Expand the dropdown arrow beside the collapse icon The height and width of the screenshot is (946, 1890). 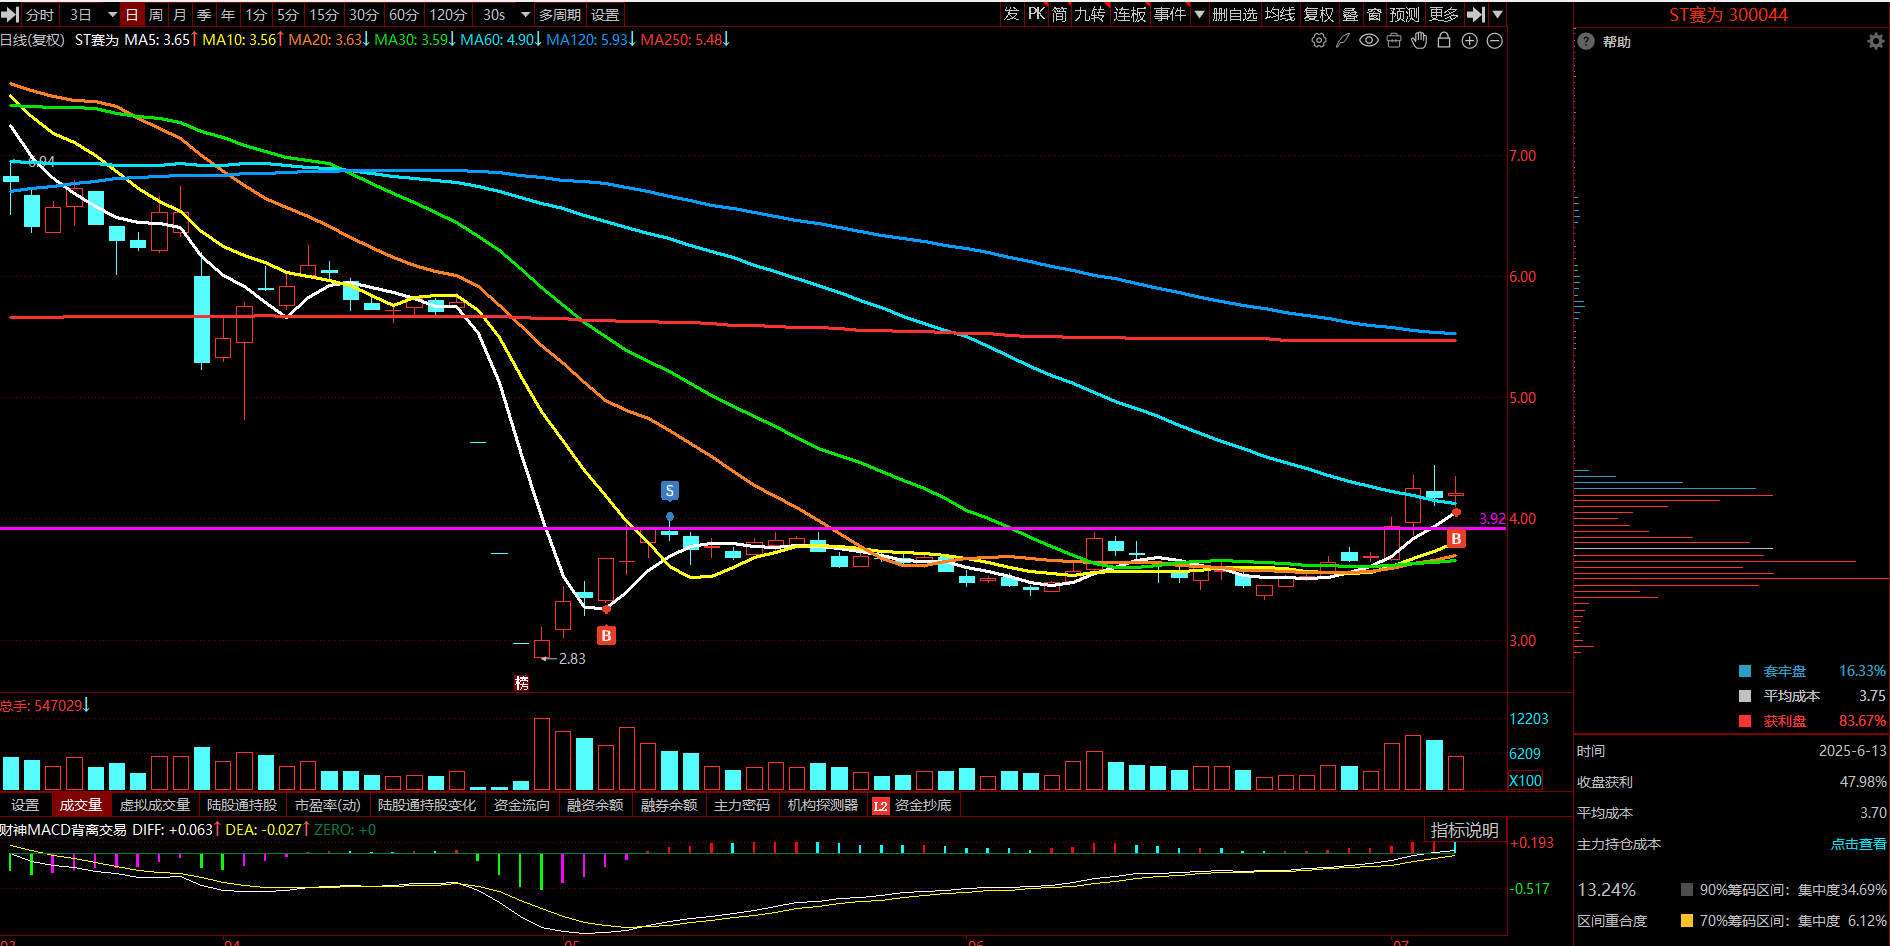pos(1497,14)
